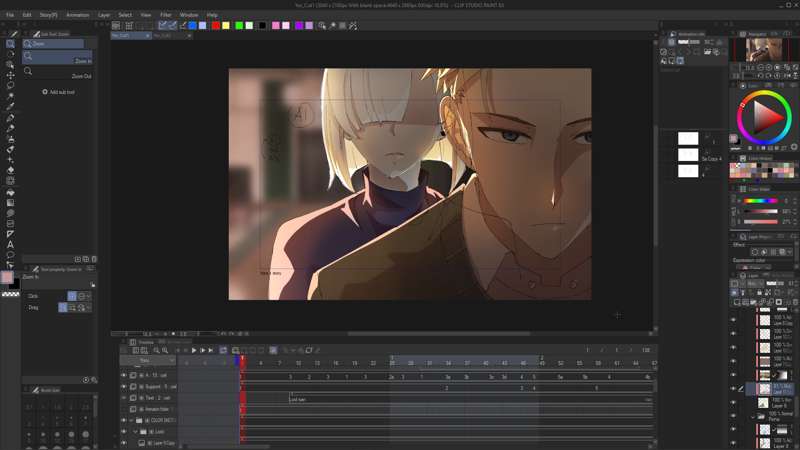This screenshot has width=800, height=450.
Task: Choose the Zoom In sub tool
Action: pyautogui.click(x=57, y=58)
